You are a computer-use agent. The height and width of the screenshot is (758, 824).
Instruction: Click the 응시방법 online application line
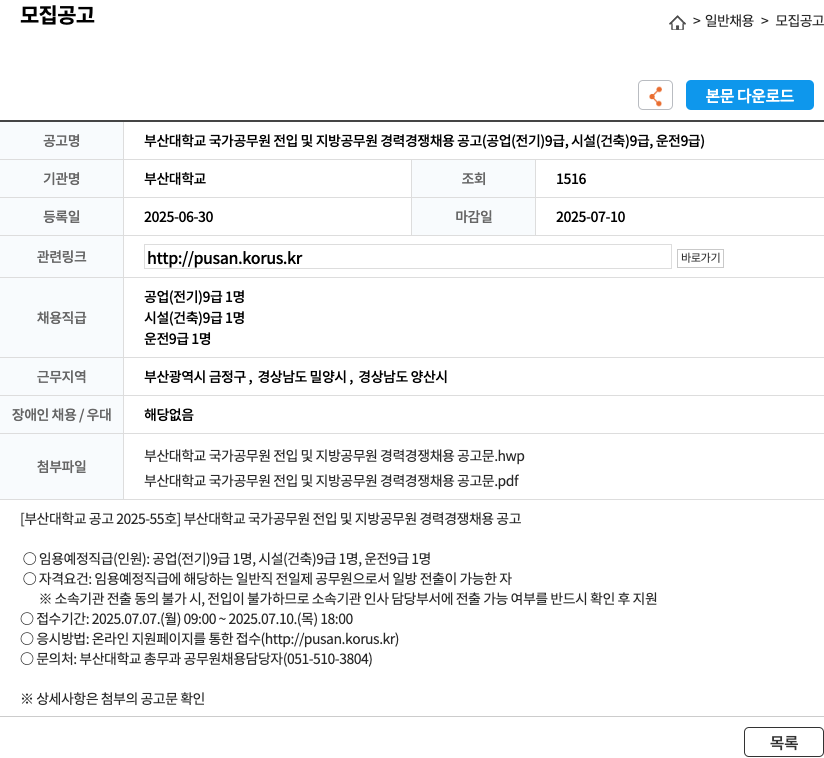(210, 639)
